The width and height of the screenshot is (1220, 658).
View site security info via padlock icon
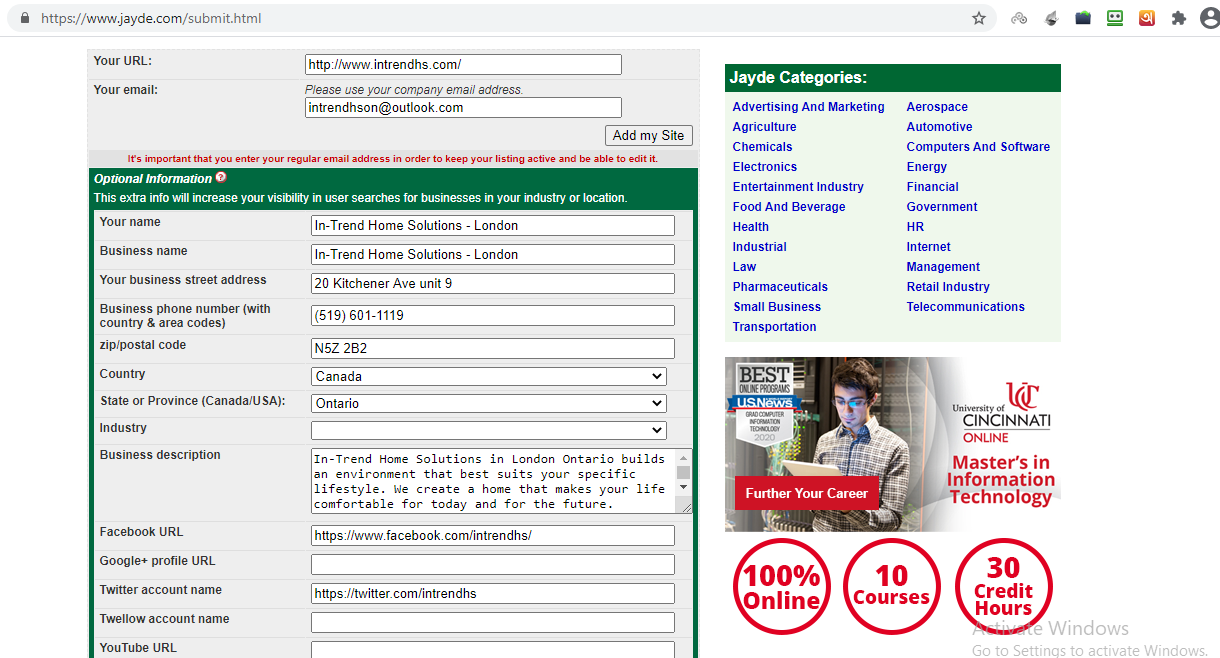[24, 18]
